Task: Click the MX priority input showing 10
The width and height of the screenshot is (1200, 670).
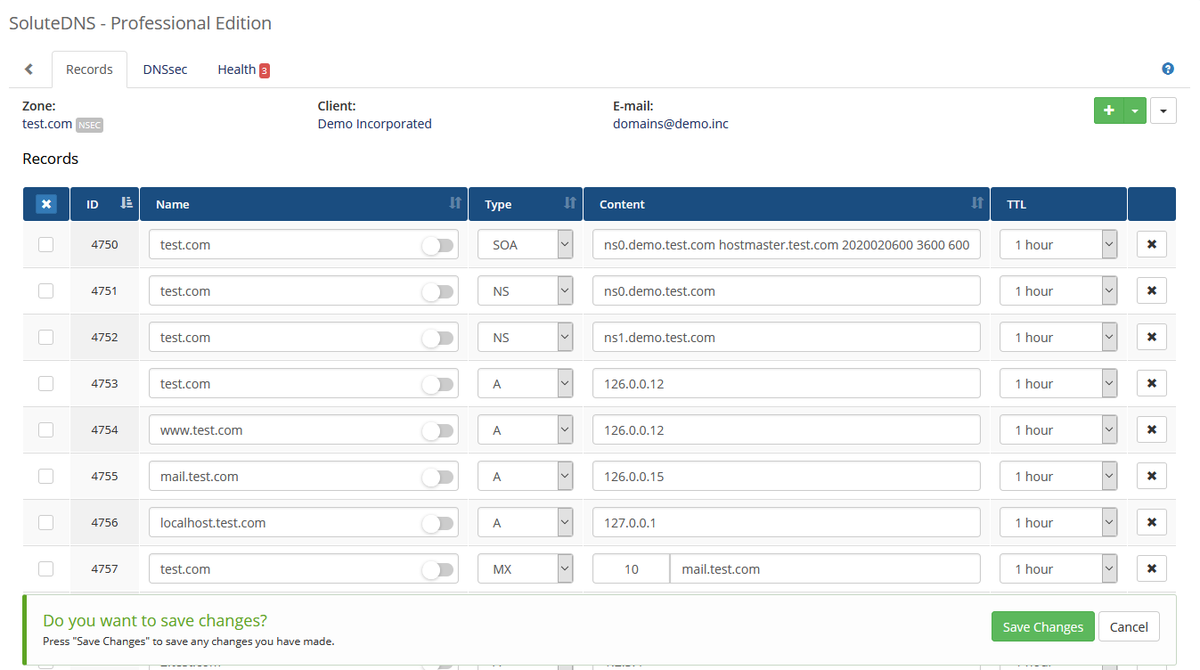Action: point(630,568)
